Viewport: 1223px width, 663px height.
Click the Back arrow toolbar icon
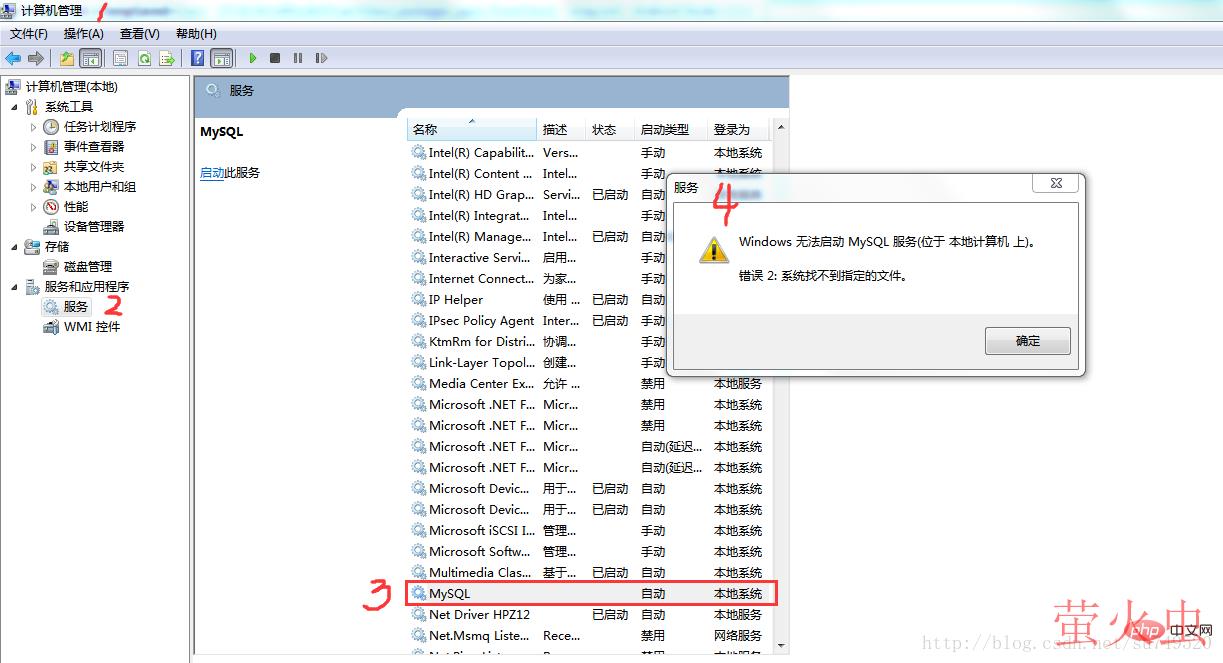[13, 58]
